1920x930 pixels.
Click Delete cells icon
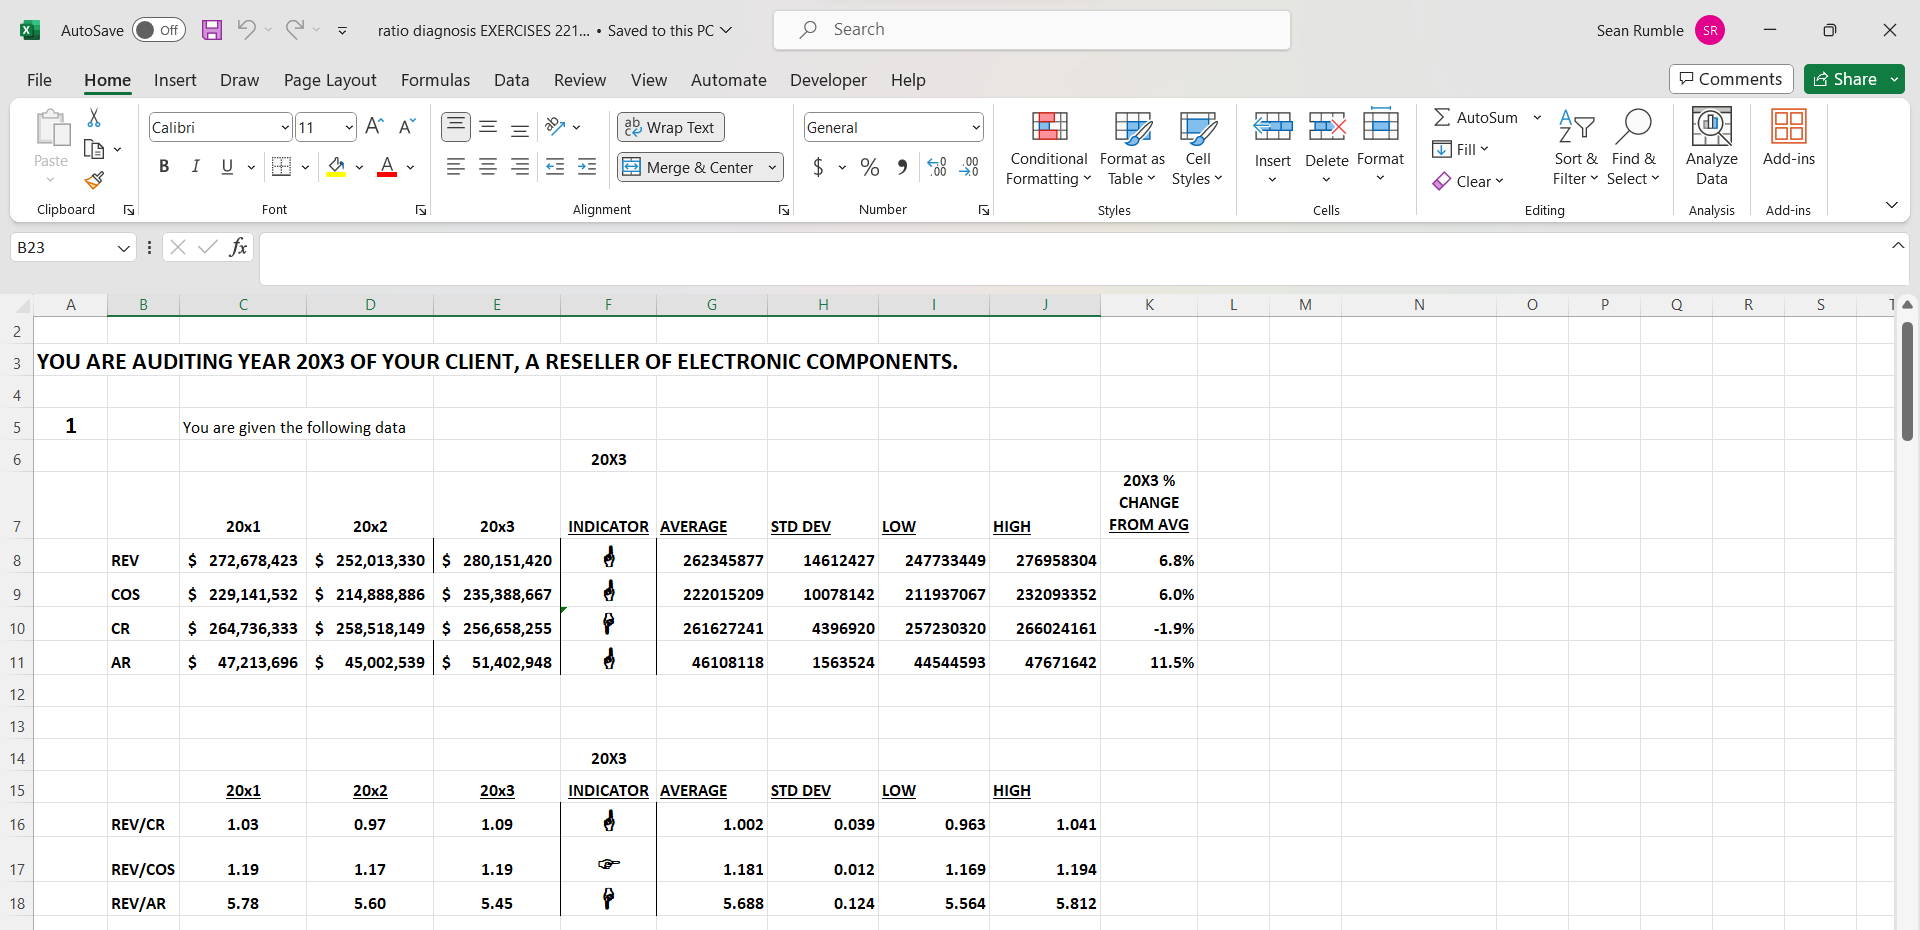(1327, 127)
